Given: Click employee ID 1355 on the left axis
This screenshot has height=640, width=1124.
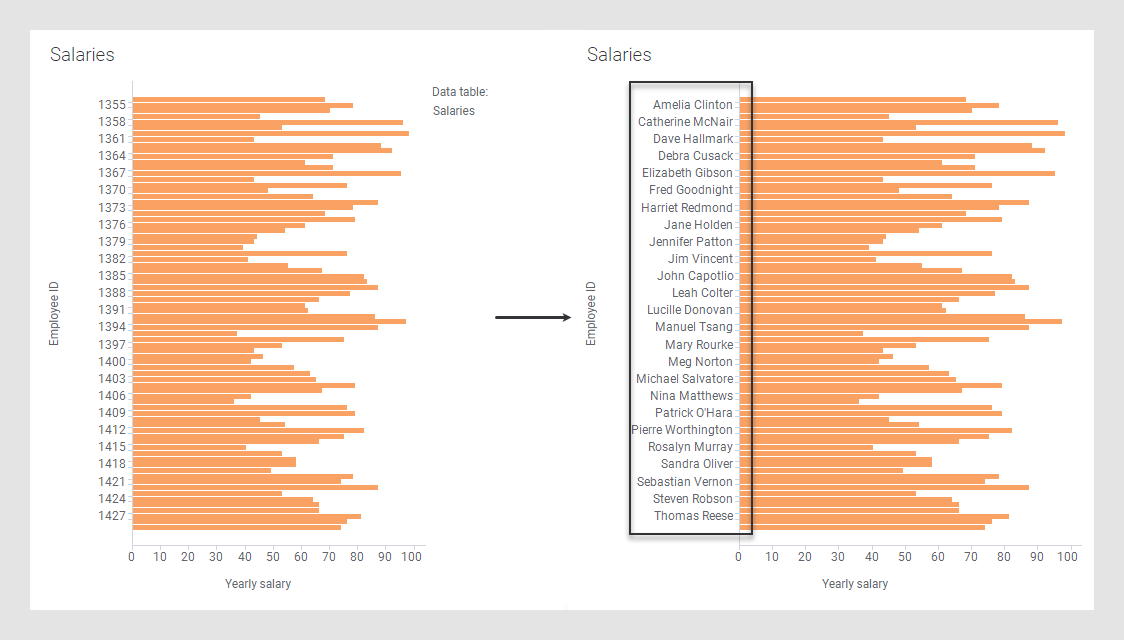Looking at the screenshot, I should coord(112,104).
